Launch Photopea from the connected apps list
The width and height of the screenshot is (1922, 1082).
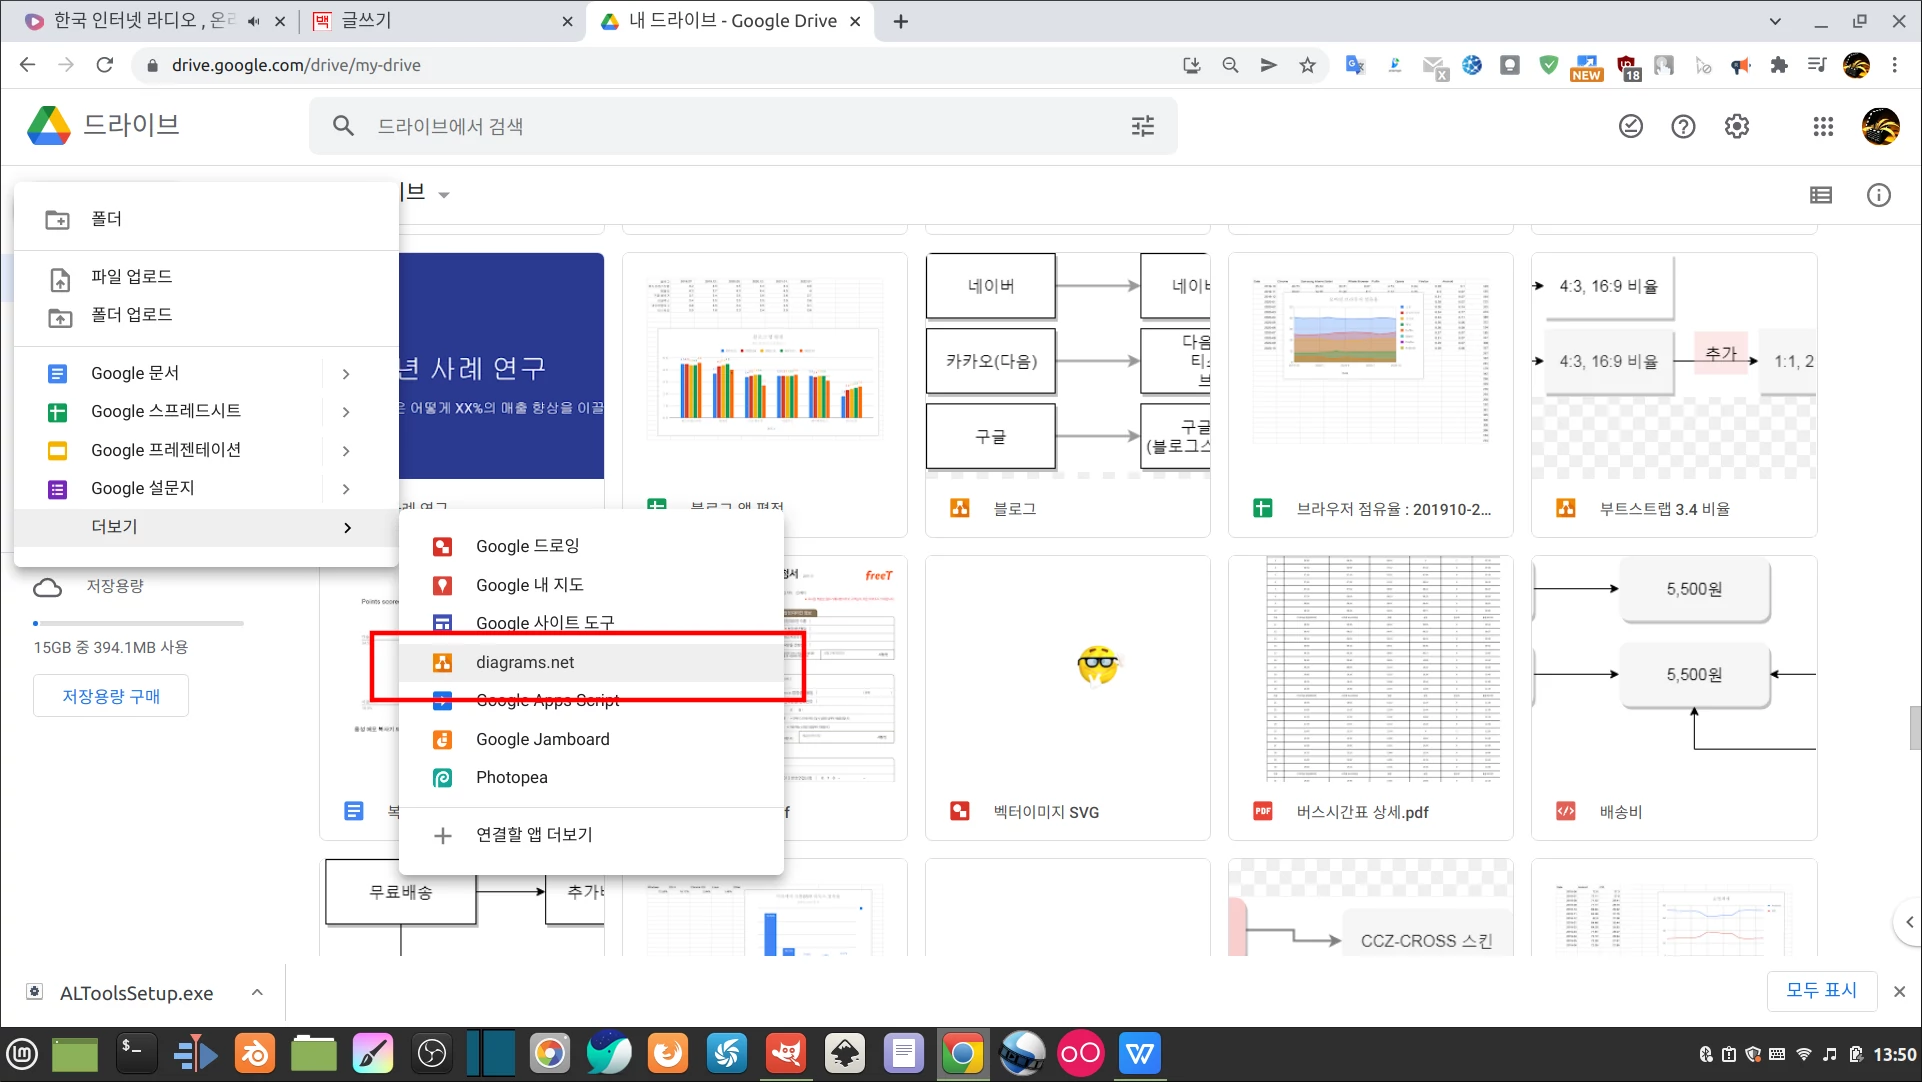pos(511,777)
